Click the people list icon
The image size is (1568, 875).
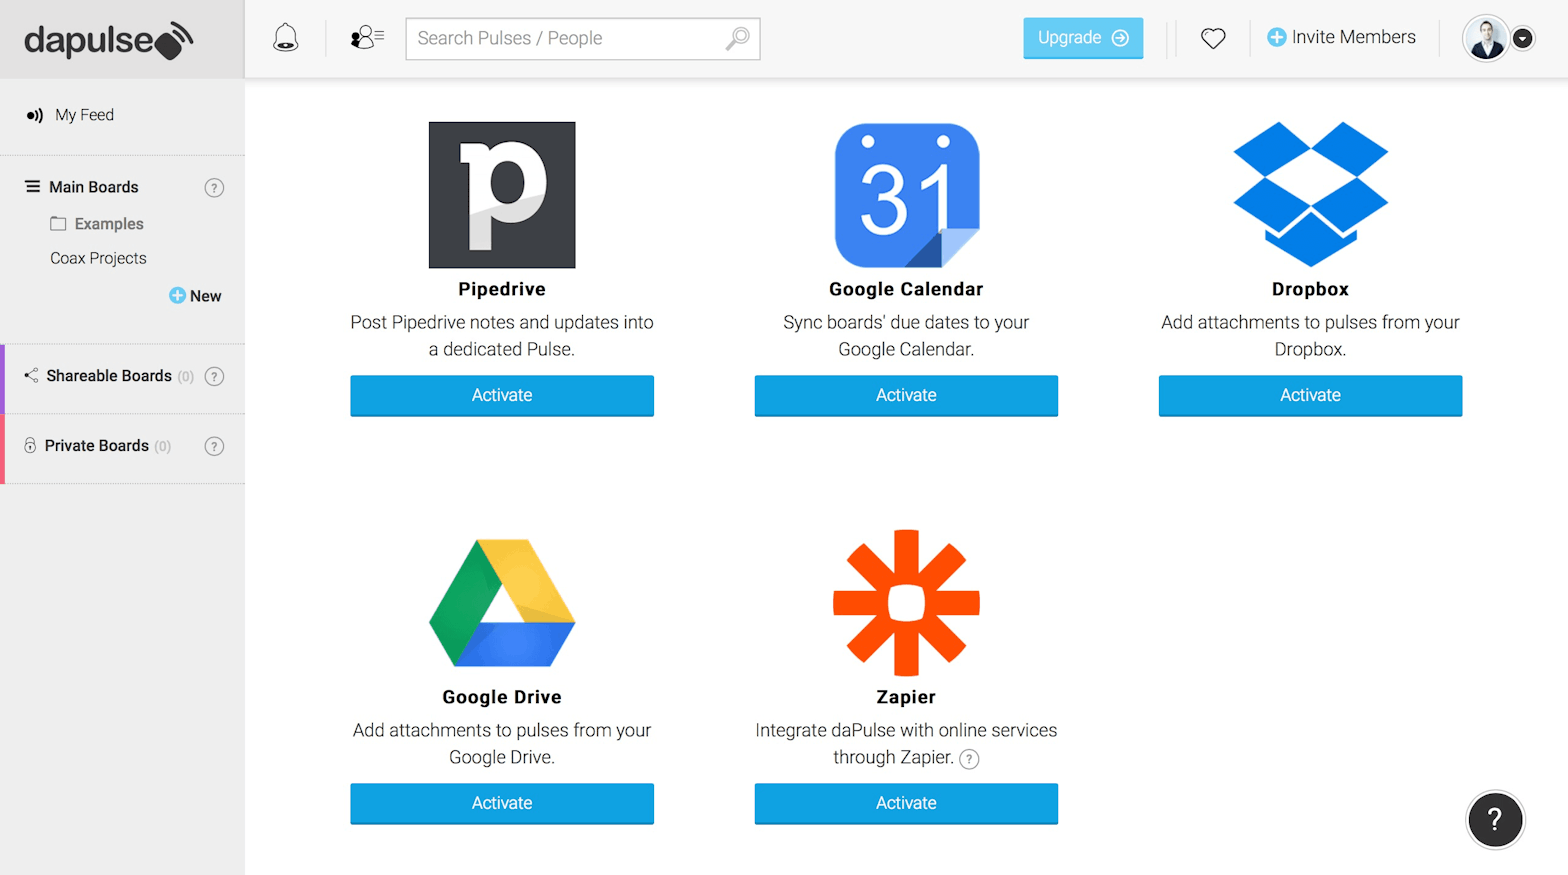click(x=367, y=38)
